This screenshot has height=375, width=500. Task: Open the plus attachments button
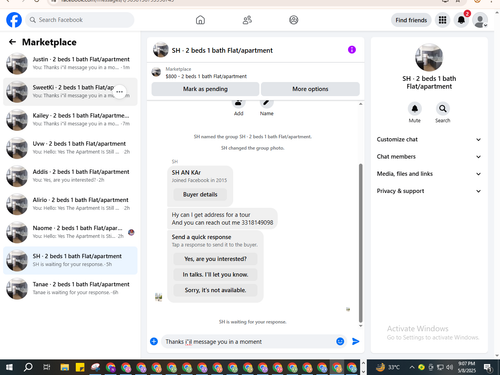(x=154, y=341)
